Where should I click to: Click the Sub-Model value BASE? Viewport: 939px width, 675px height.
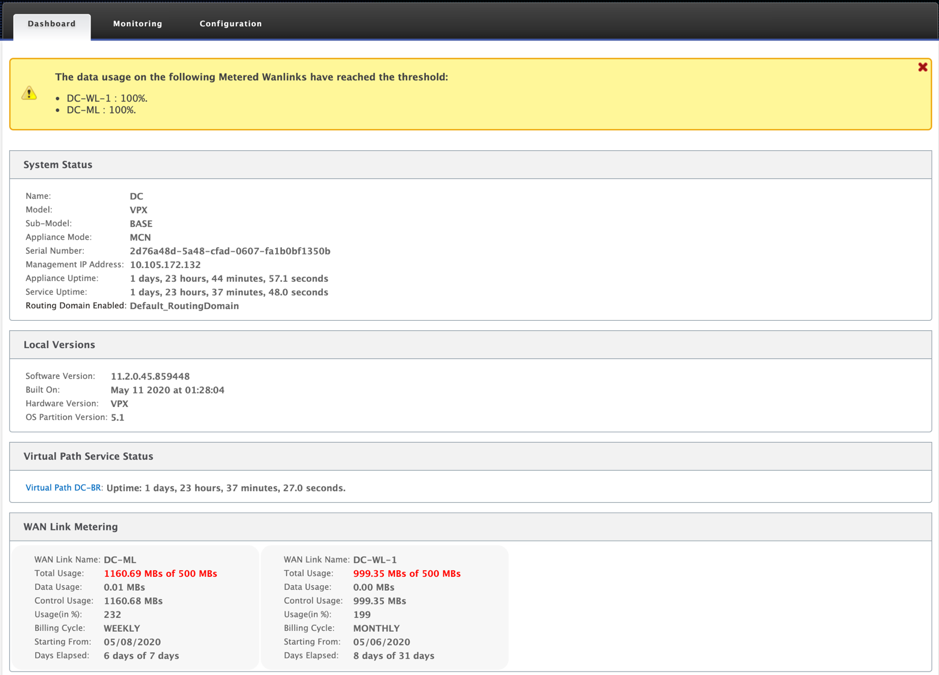pos(141,223)
